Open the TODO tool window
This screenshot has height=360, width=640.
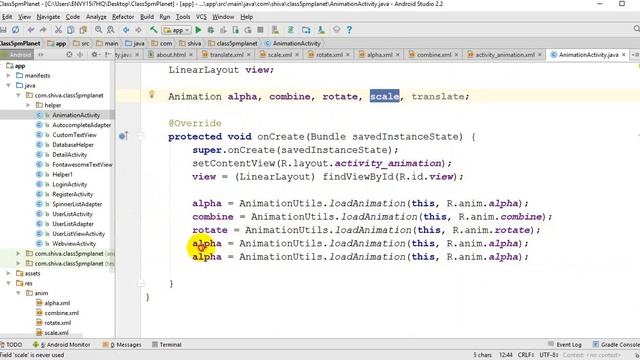(11, 344)
